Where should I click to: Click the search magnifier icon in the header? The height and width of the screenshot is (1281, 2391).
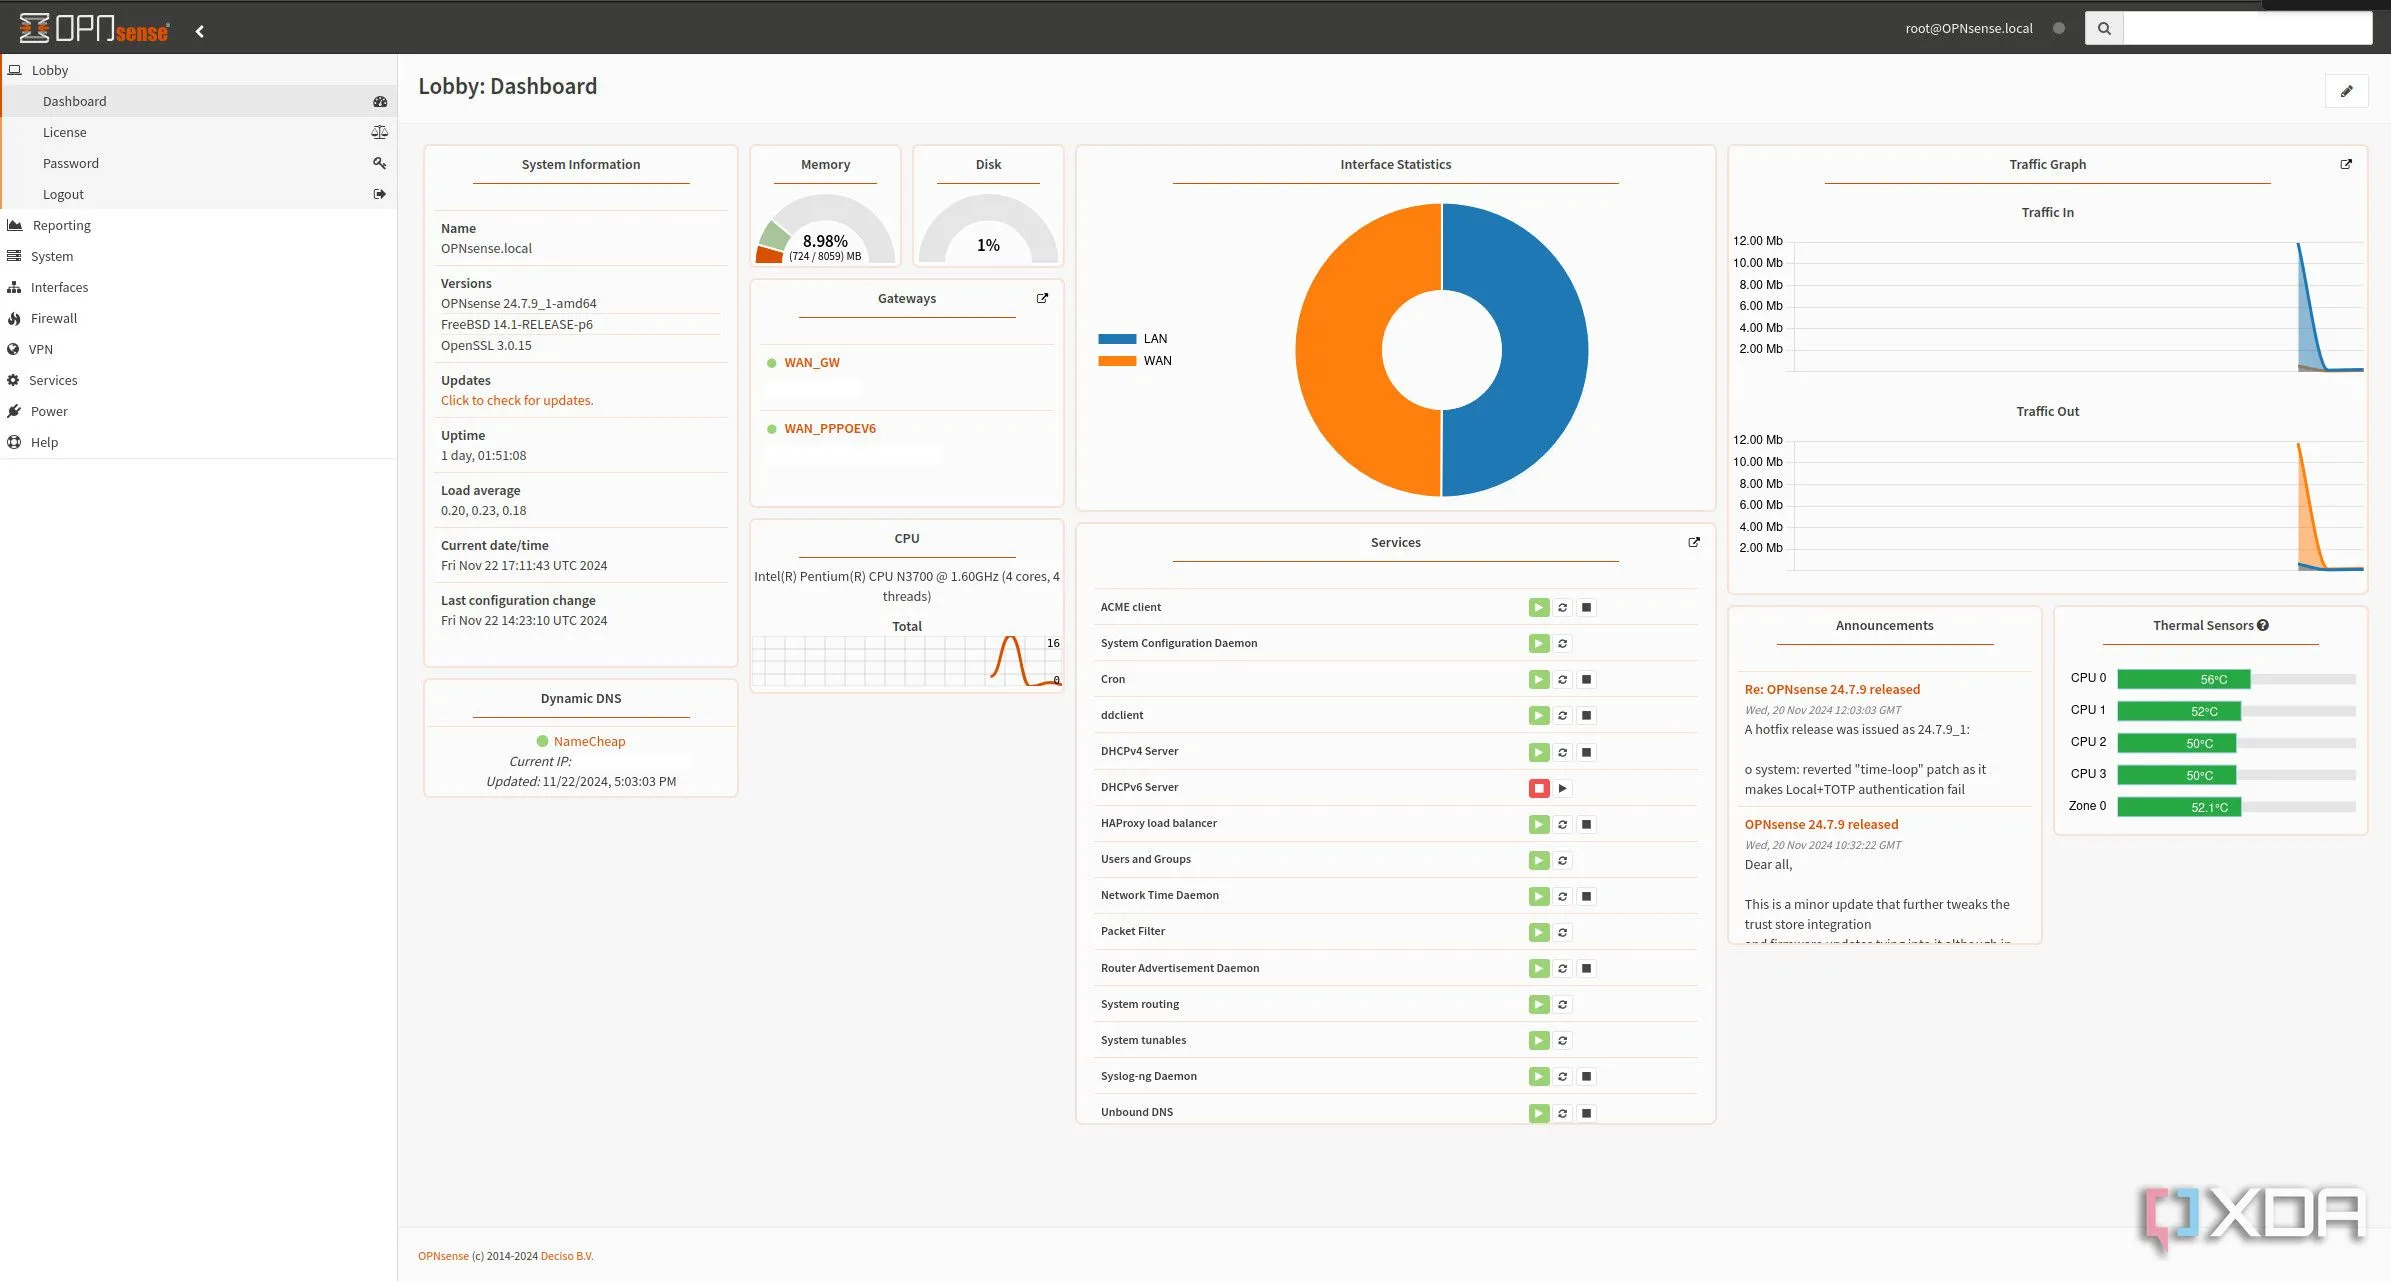(x=2103, y=27)
